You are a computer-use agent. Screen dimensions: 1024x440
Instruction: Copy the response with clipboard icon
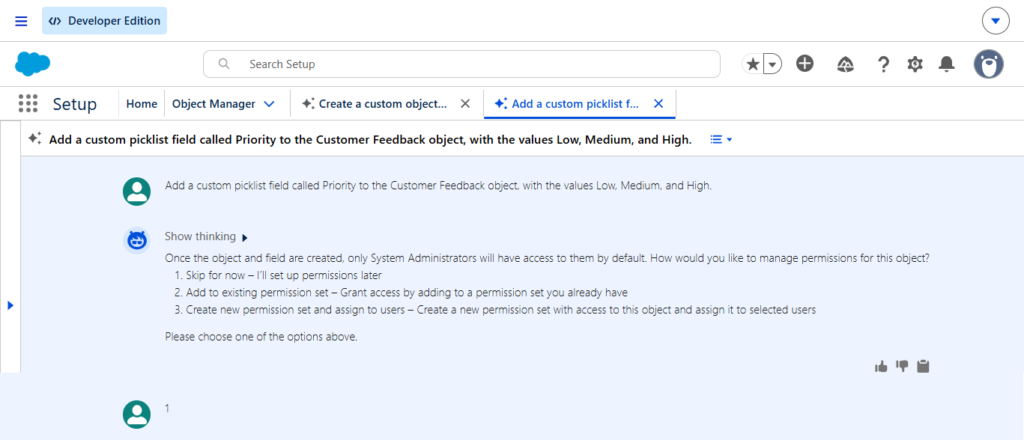pos(923,366)
